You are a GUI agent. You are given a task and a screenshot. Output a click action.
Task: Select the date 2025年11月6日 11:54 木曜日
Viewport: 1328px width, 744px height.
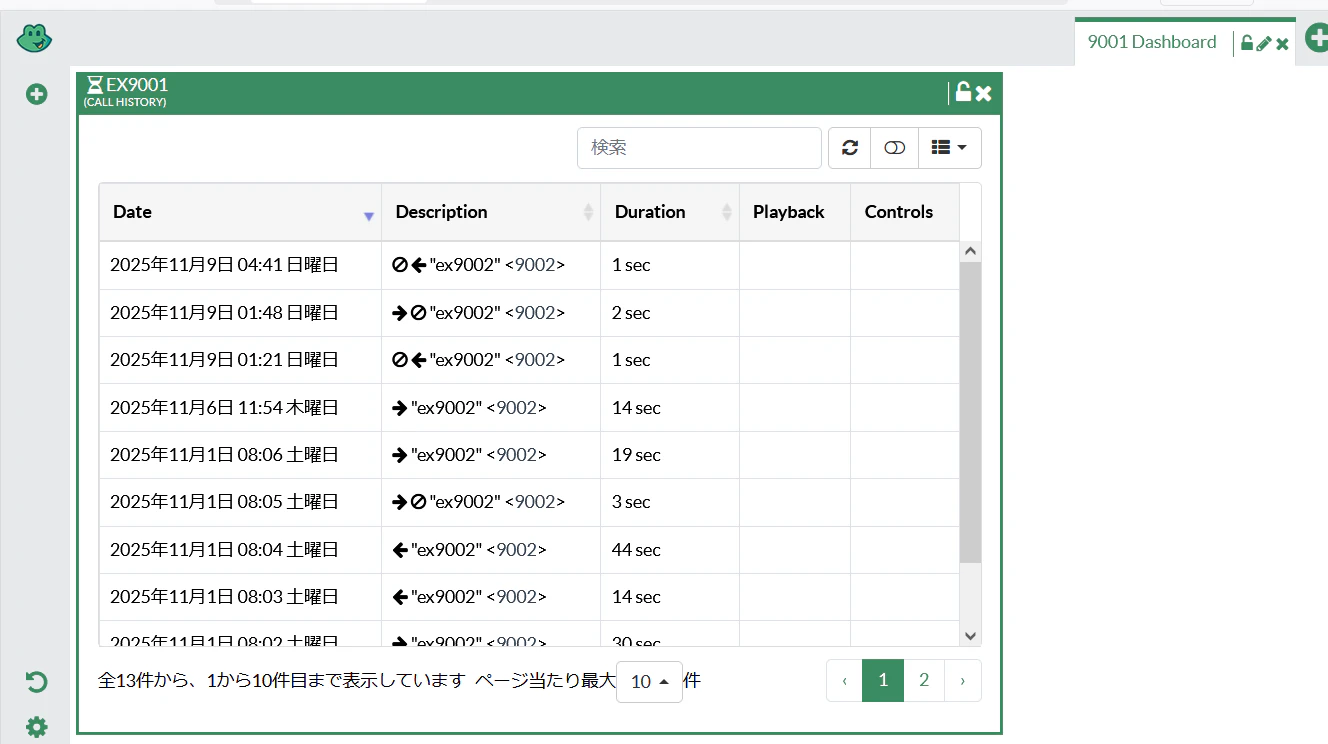coord(224,408)
